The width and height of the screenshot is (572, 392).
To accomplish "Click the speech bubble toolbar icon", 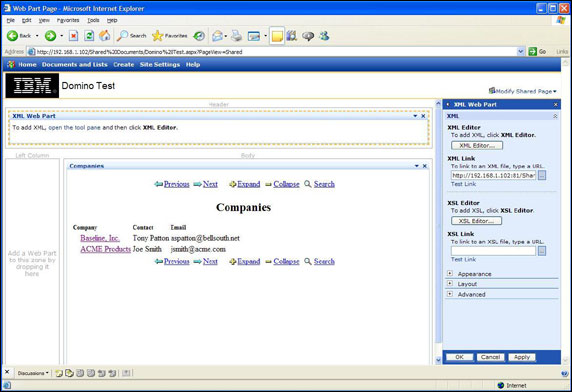I will (308, 36).
